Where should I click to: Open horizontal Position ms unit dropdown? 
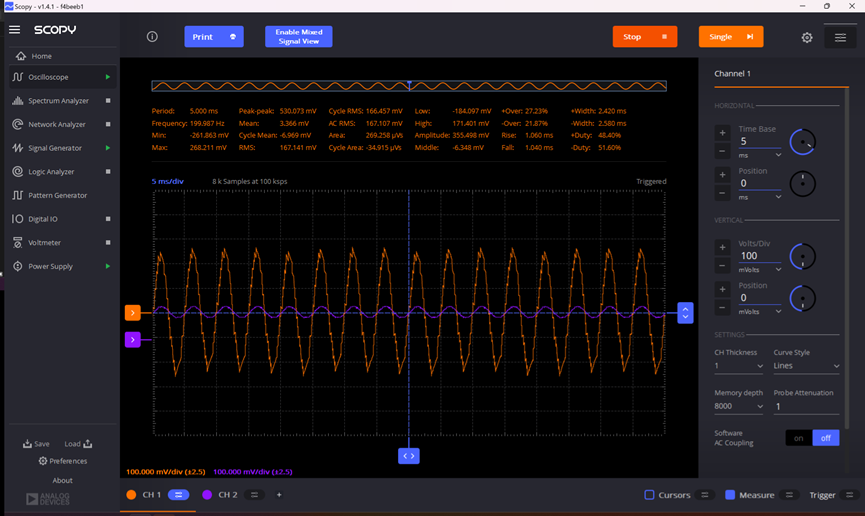coord(760,198)
